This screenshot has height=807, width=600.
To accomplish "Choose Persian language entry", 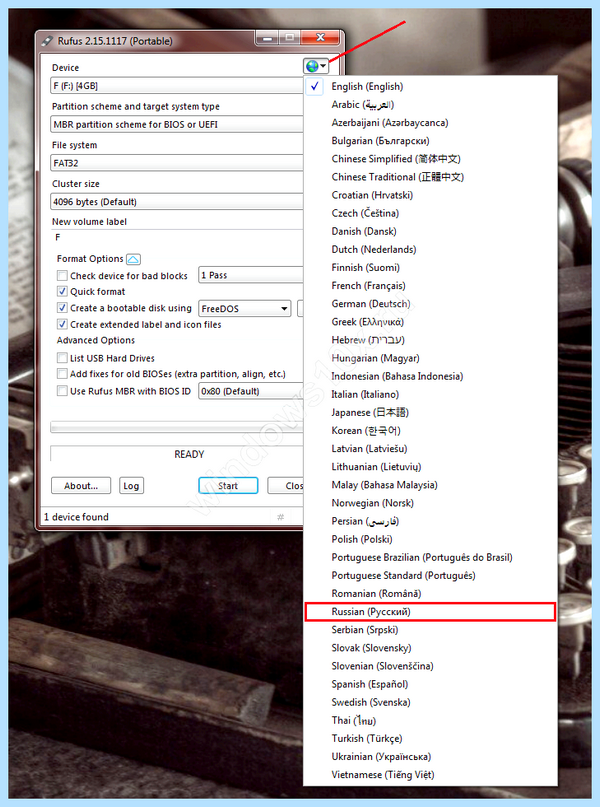I will (430, 521).
